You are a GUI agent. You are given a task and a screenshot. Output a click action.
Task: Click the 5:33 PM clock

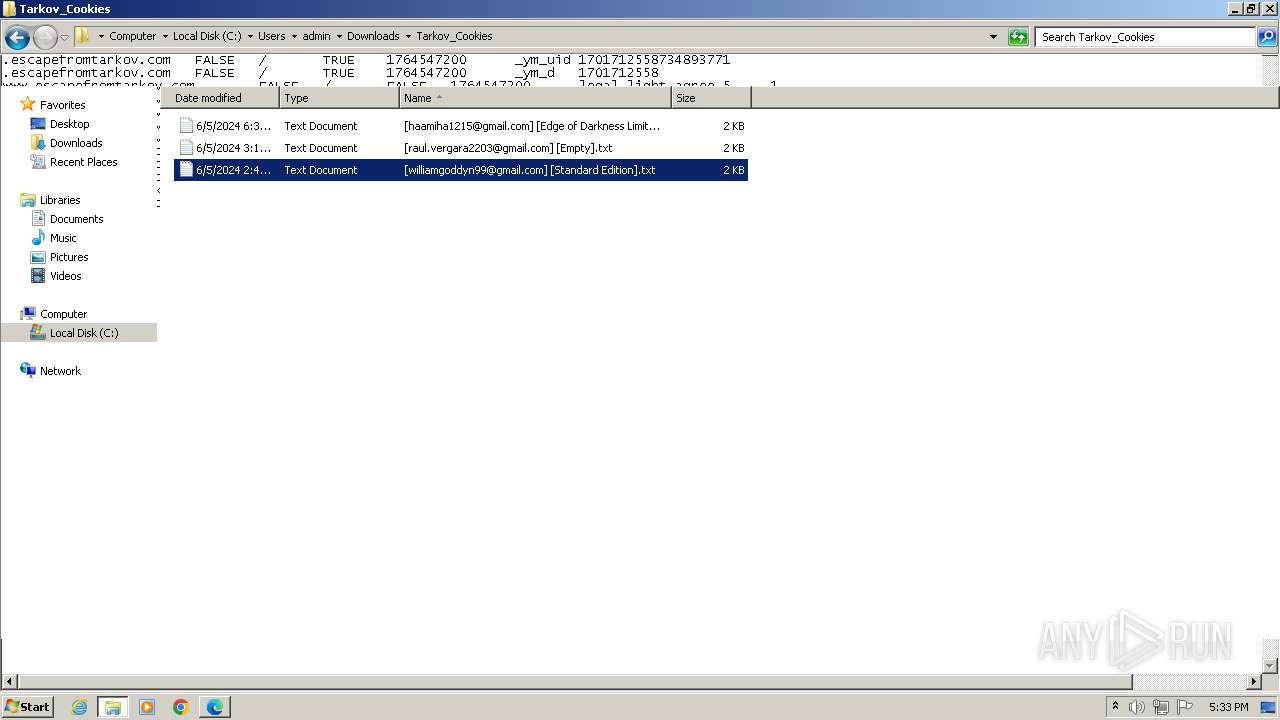(1228, 707)
